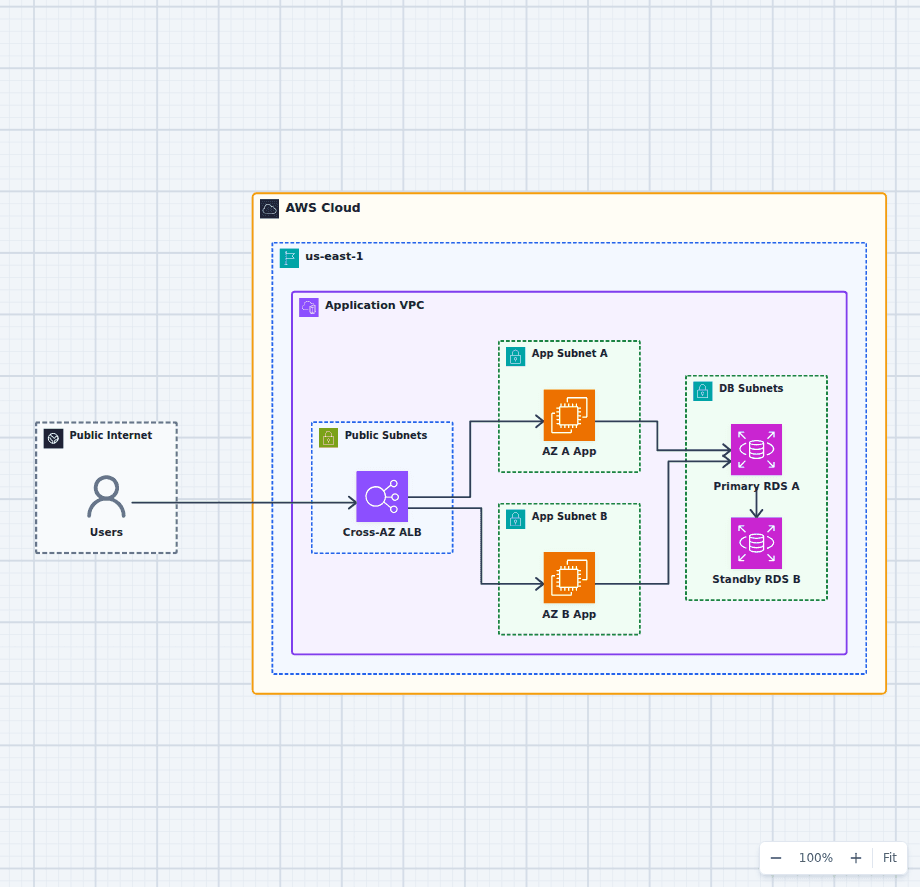
Task: Click the Fit view button
Action: (x=889, y=858)
